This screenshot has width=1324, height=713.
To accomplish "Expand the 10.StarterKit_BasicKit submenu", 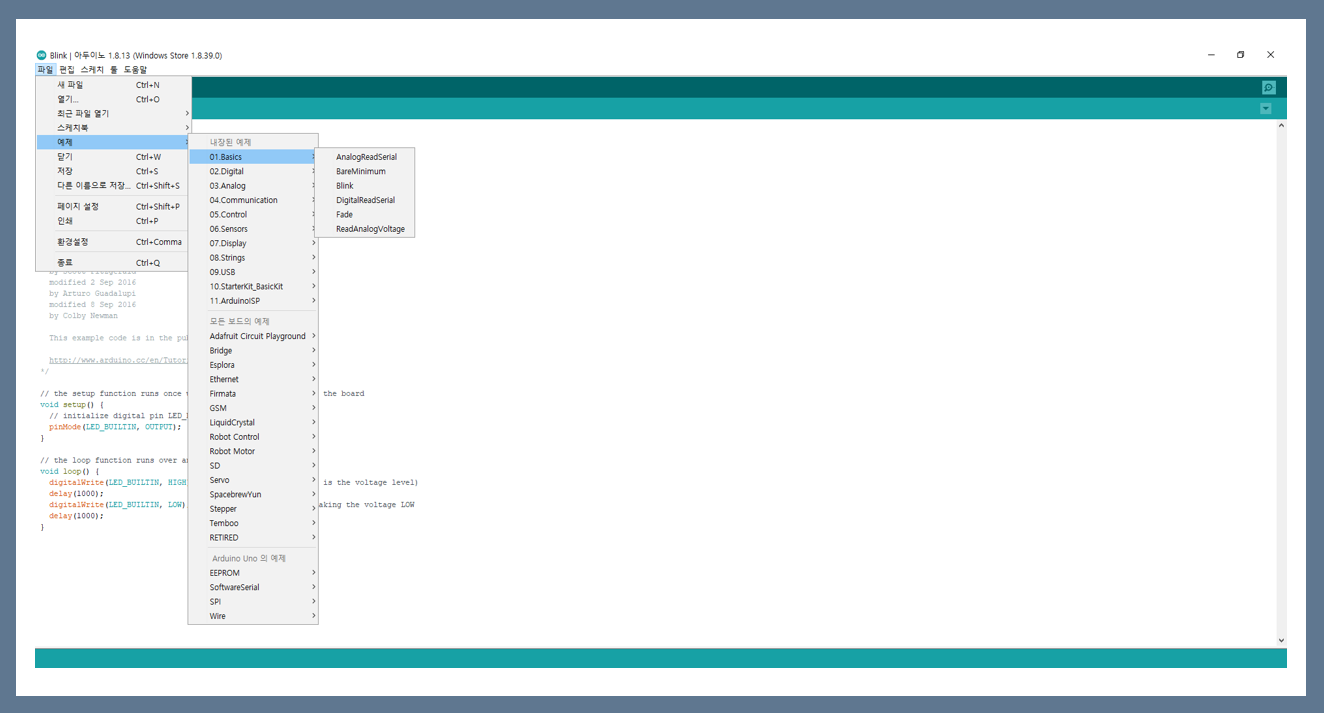I will click(253, 286).
